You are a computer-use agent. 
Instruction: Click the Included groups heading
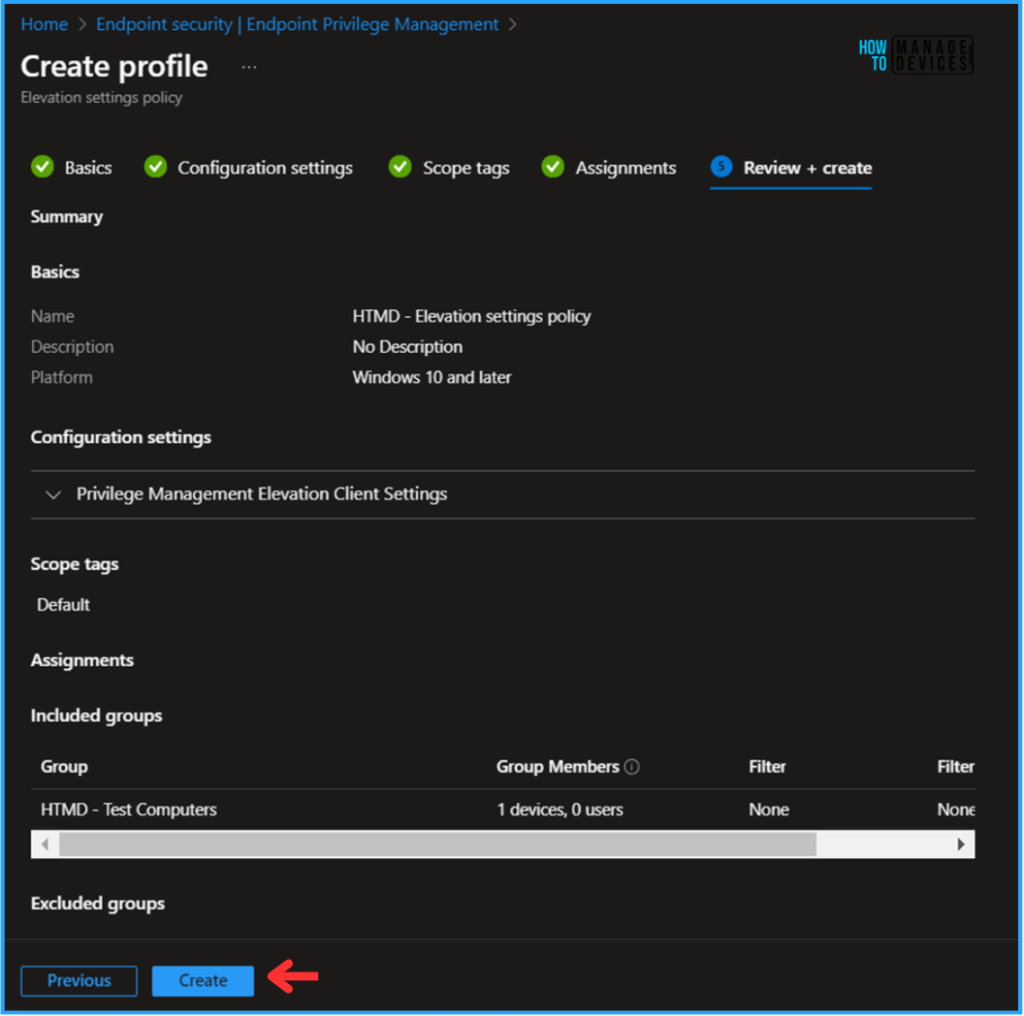(x=96, y=716)
